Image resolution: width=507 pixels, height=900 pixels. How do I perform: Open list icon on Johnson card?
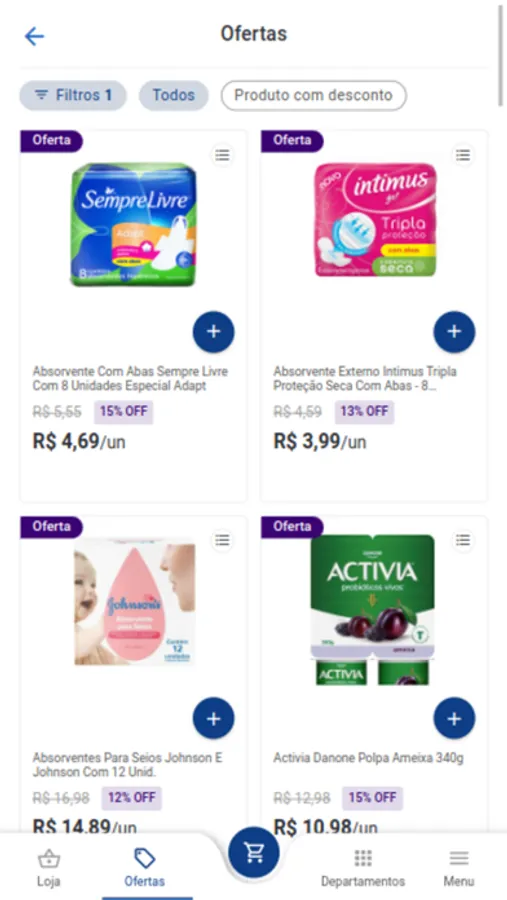click(222, 540)
